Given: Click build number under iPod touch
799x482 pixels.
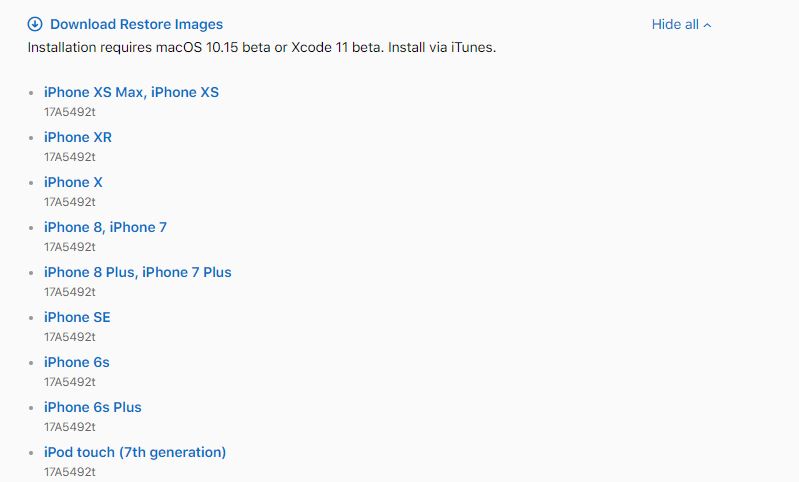Looking at the screenshot, I should point(69,472).
